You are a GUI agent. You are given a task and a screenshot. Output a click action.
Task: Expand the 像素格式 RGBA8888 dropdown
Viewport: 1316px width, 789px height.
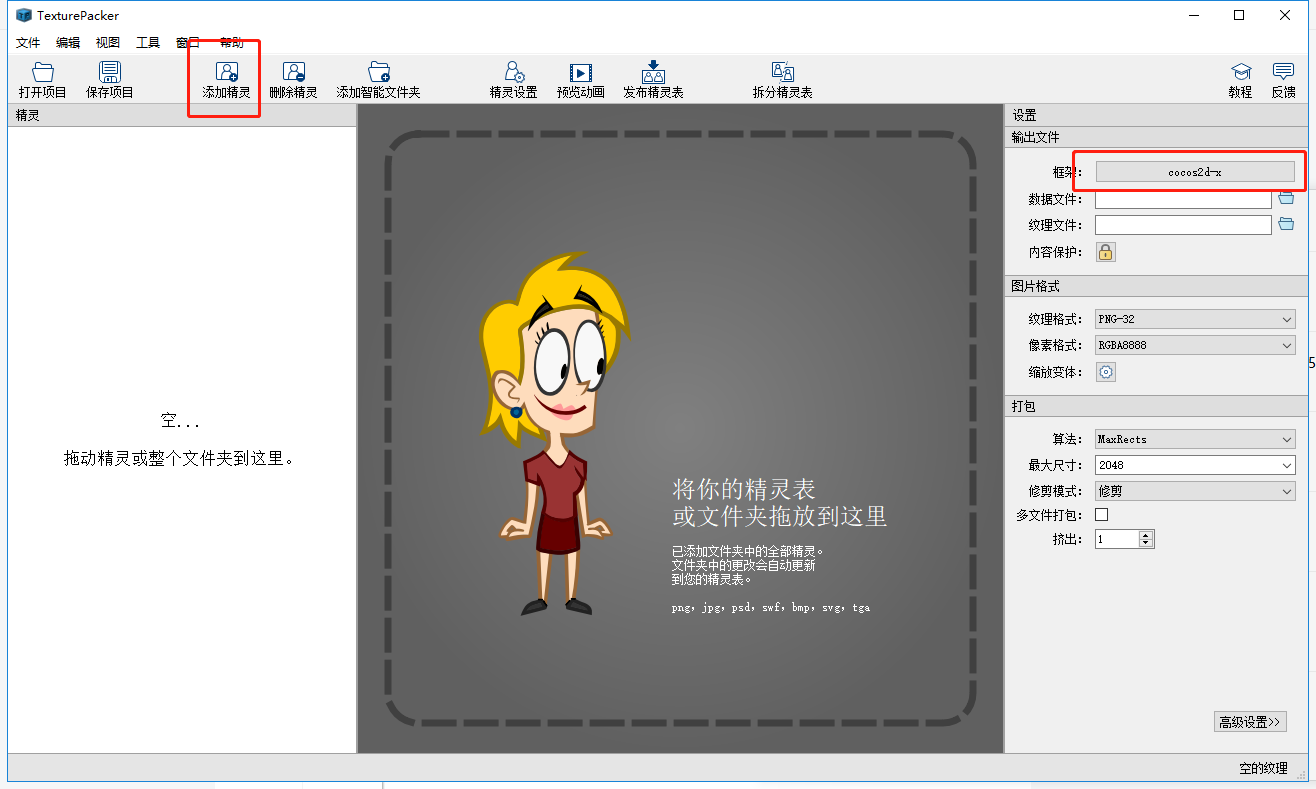coord(1194,344)
